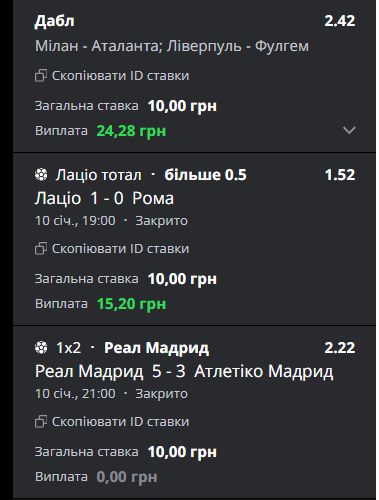379x500 pixels.
Task: Click the Дабл bet title
Action: pos(55,21)
